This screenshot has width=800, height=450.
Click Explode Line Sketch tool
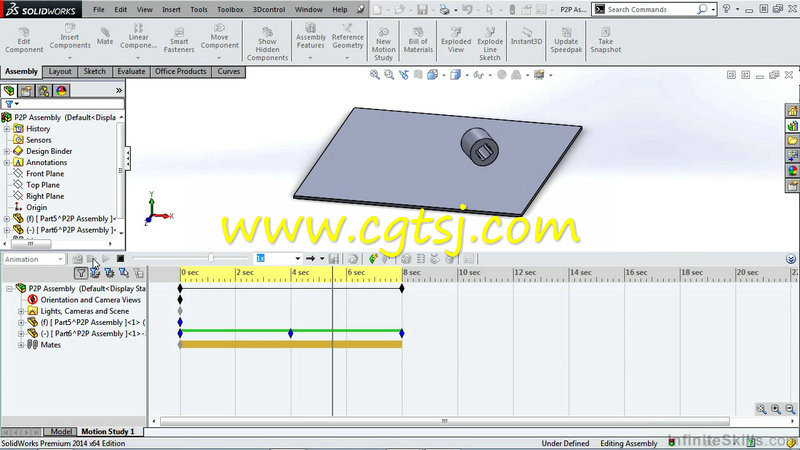click(490, 44)
